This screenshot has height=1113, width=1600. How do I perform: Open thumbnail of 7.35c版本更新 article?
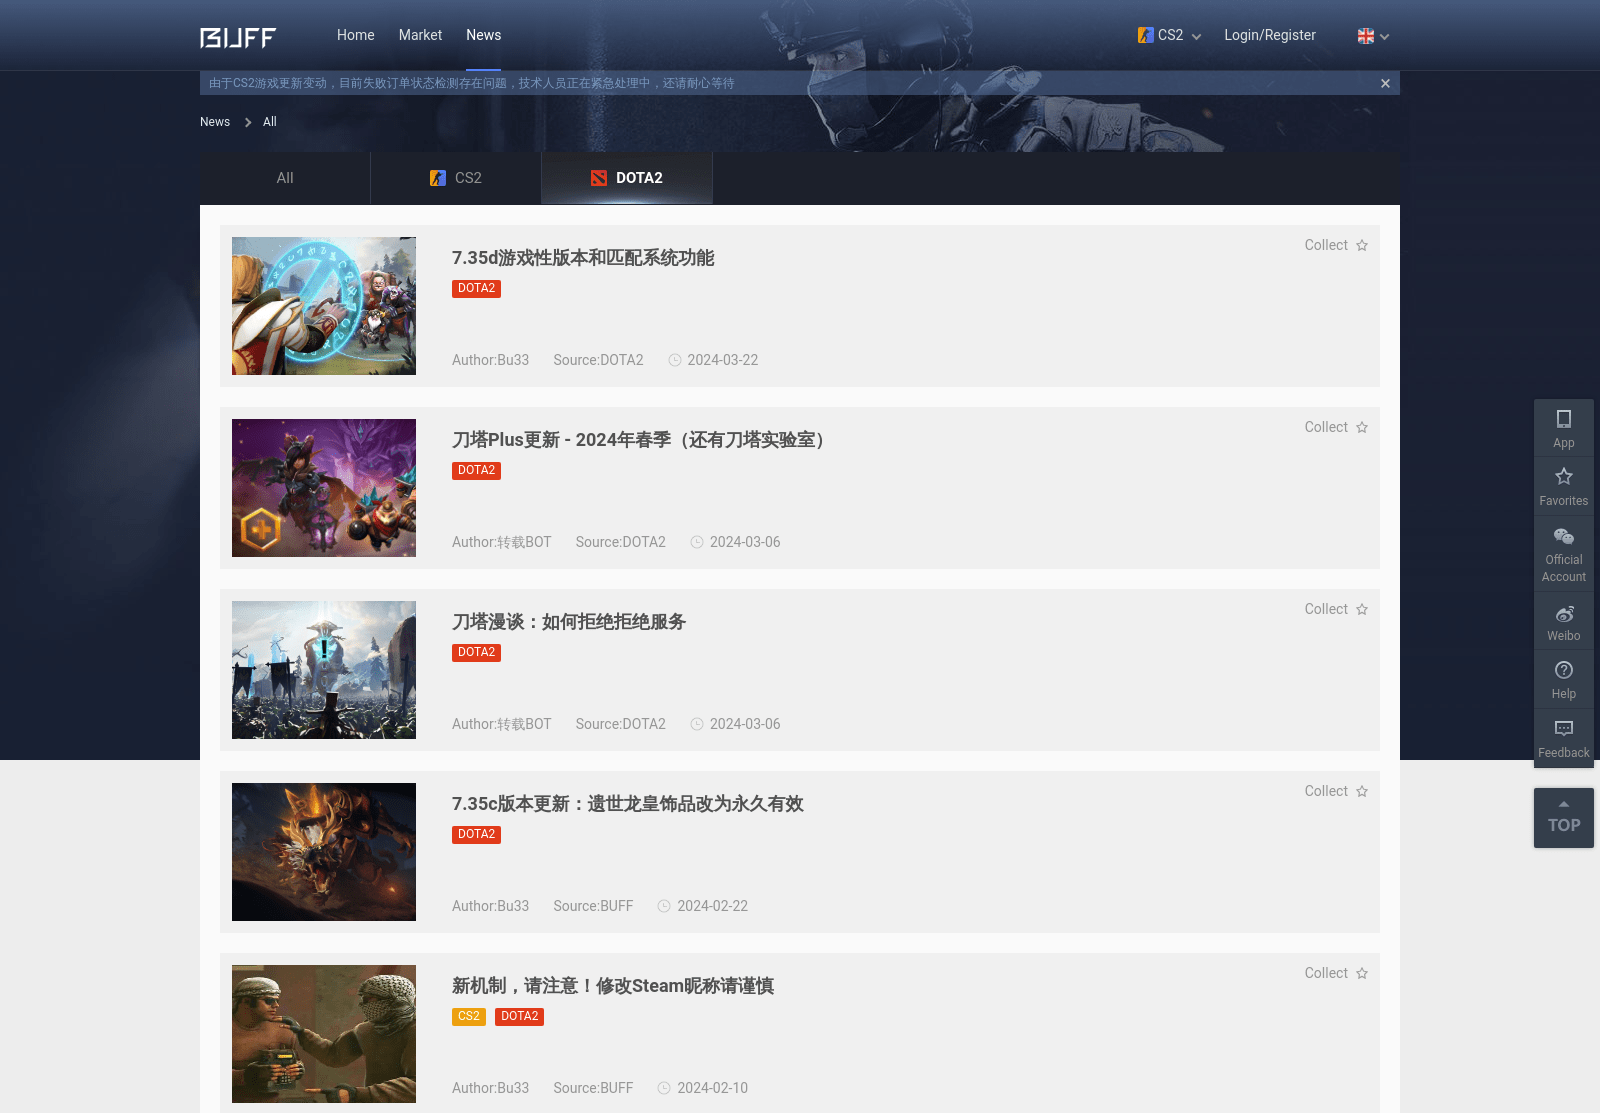324,852
